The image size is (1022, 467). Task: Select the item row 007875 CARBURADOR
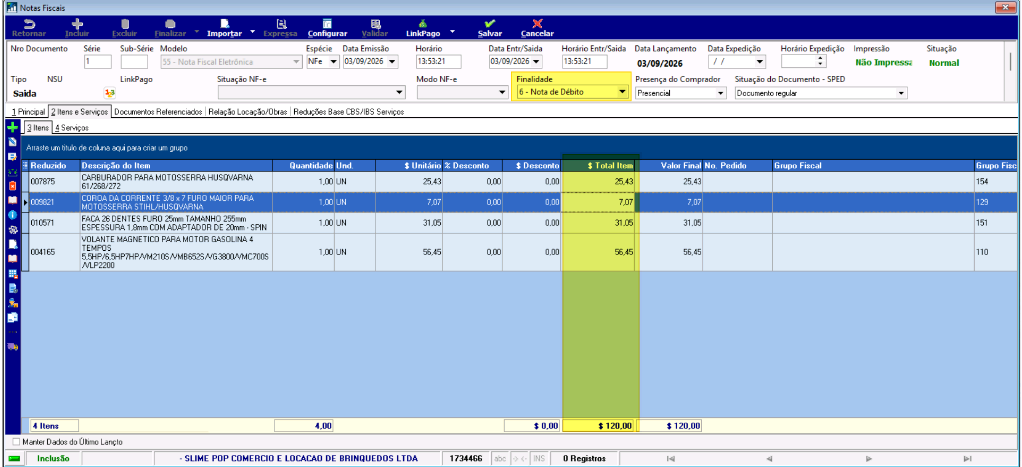pos(521,181)
